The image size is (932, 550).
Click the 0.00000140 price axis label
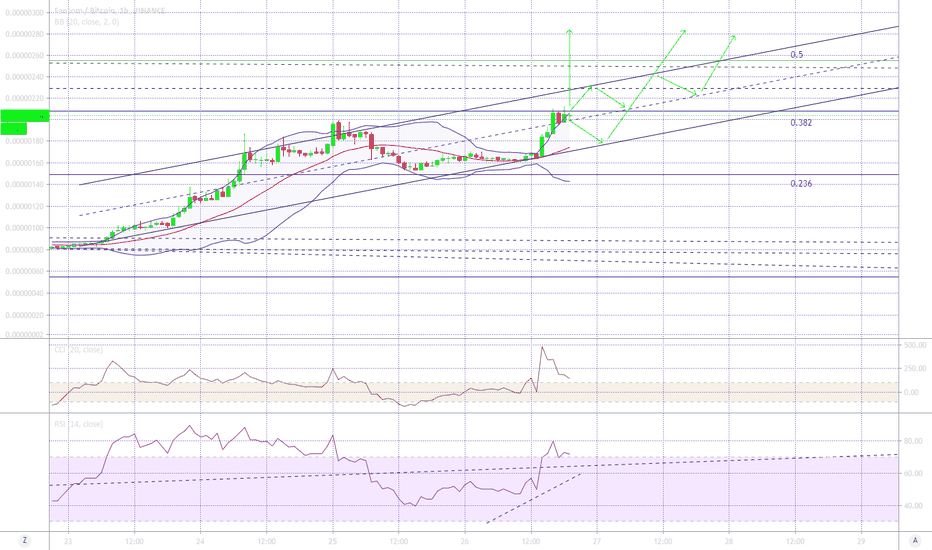[x=24, y=184]
